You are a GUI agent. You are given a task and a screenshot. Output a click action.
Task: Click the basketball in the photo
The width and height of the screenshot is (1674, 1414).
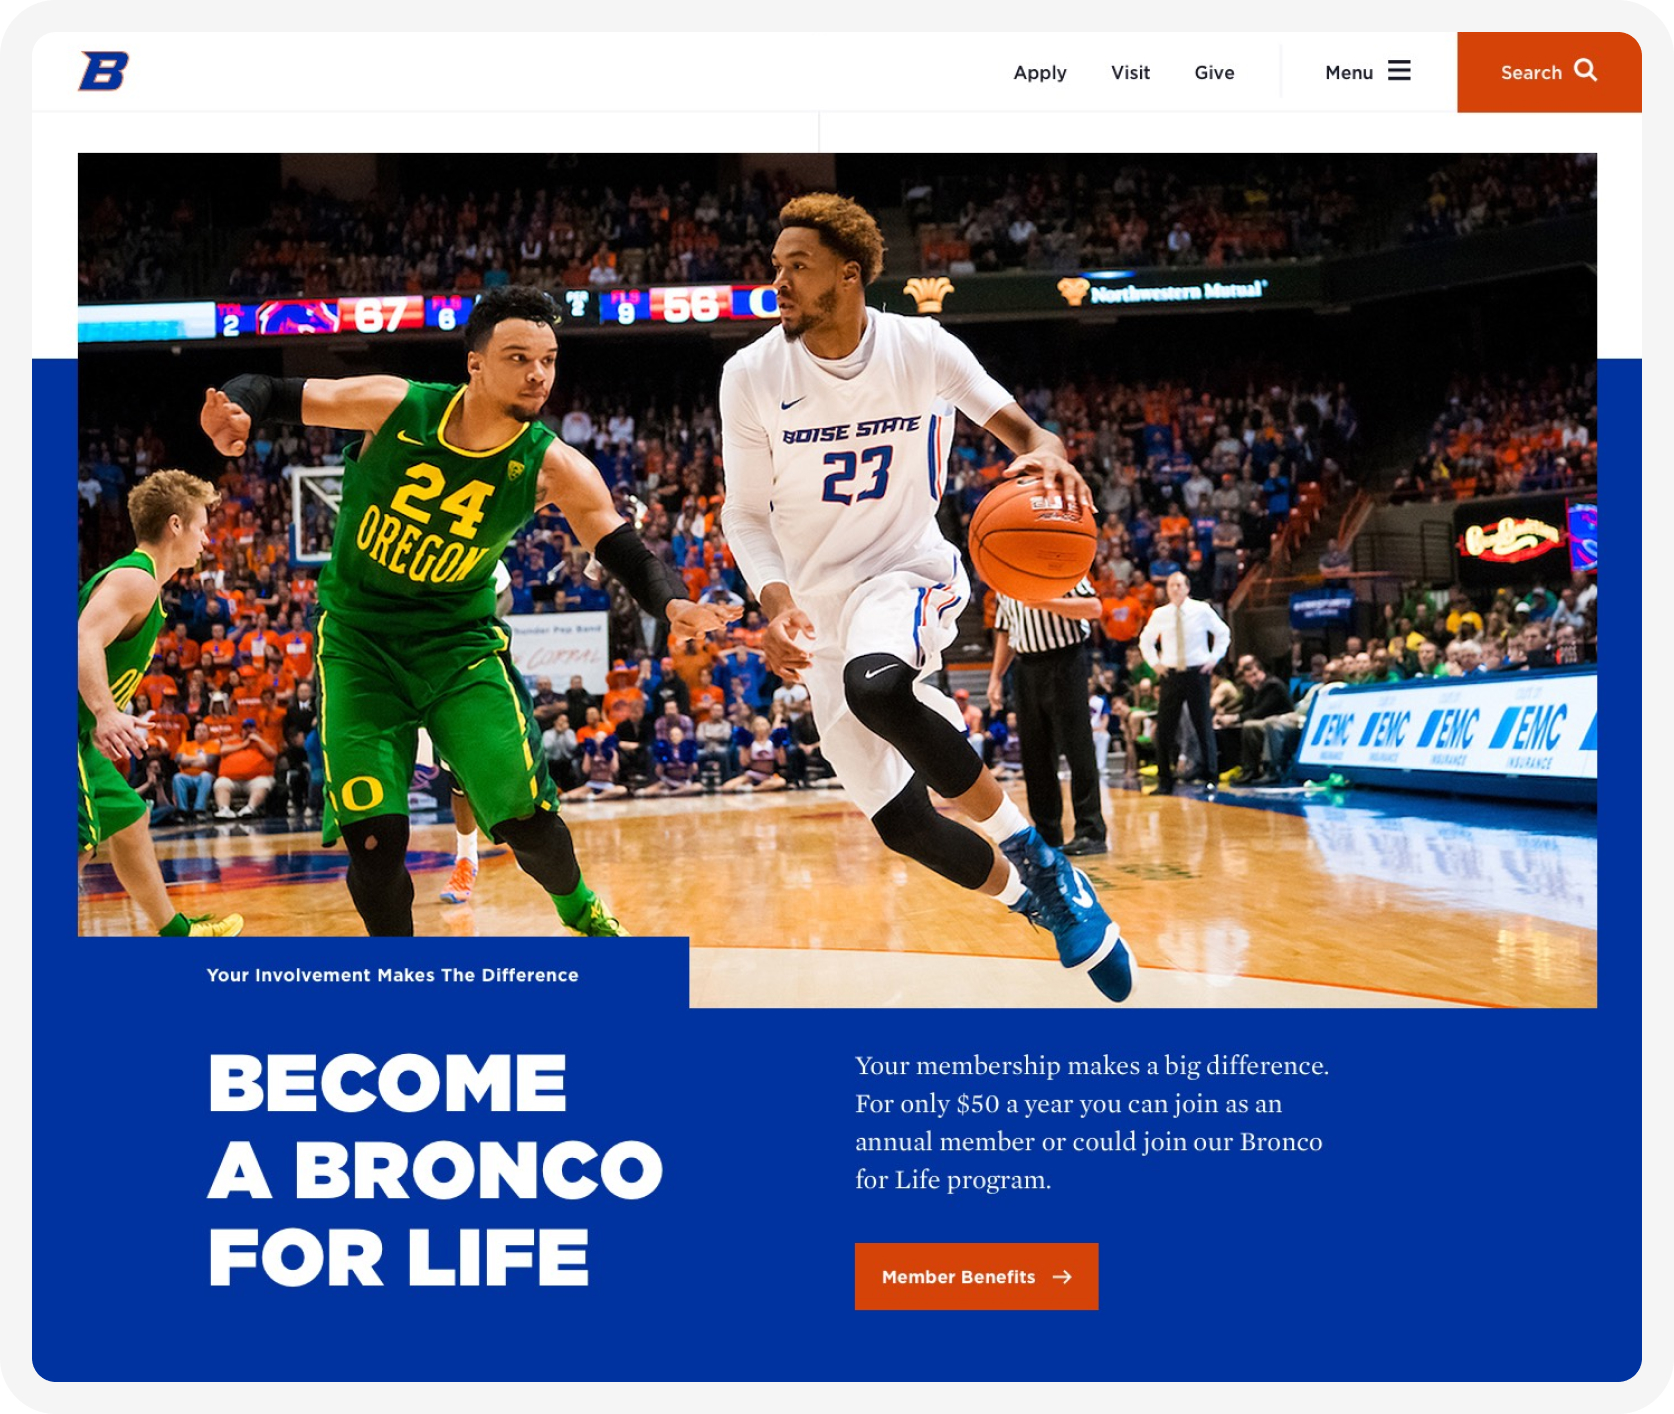[1033, 539]
